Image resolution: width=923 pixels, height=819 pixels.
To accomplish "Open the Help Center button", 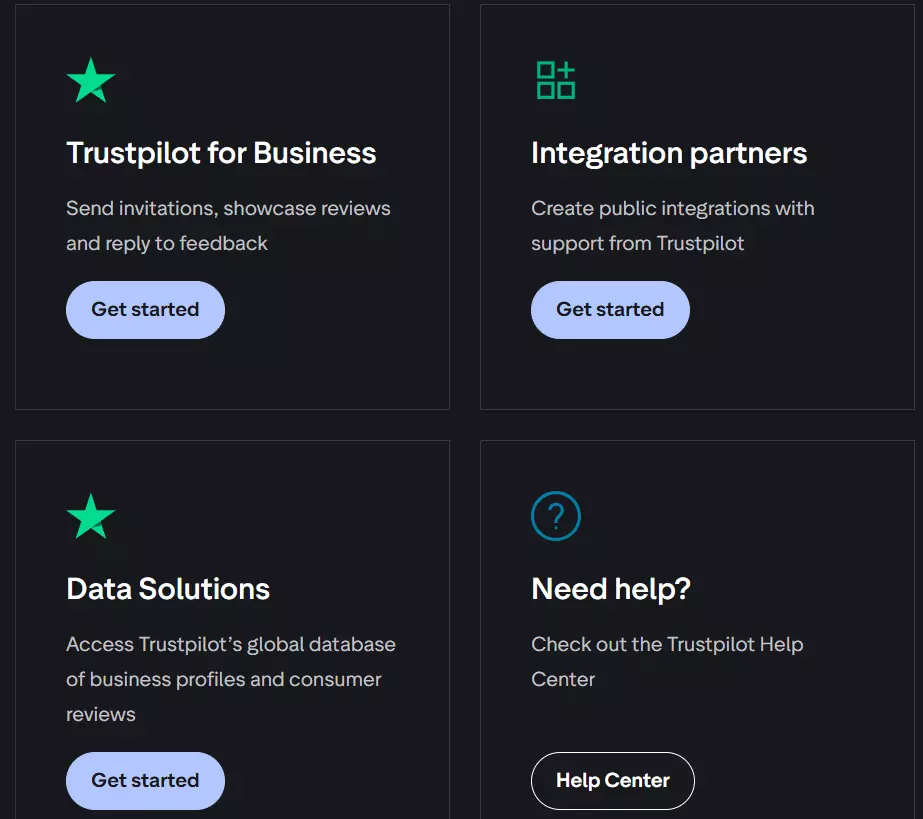I will click(612, 781).
